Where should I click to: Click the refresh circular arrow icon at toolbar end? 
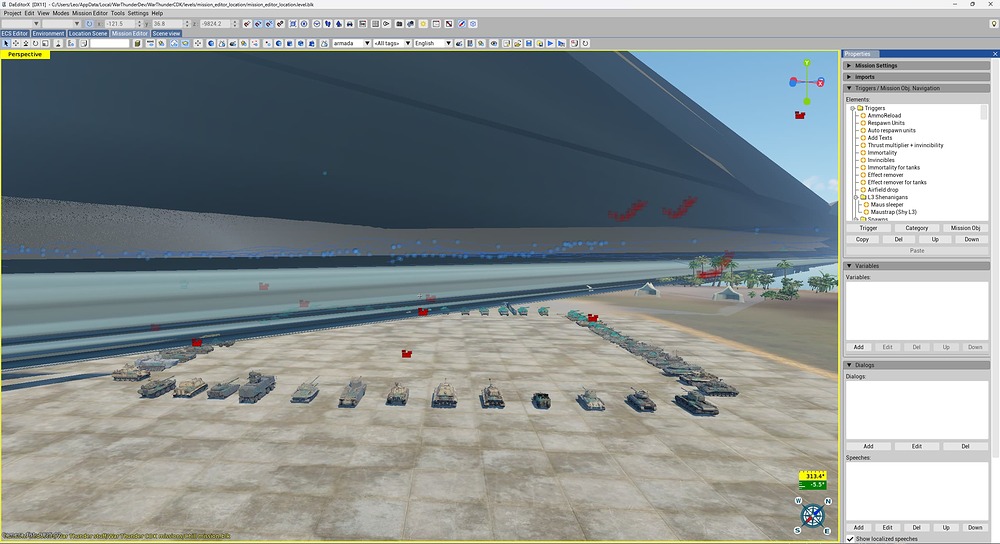click(x=585, y=43)
